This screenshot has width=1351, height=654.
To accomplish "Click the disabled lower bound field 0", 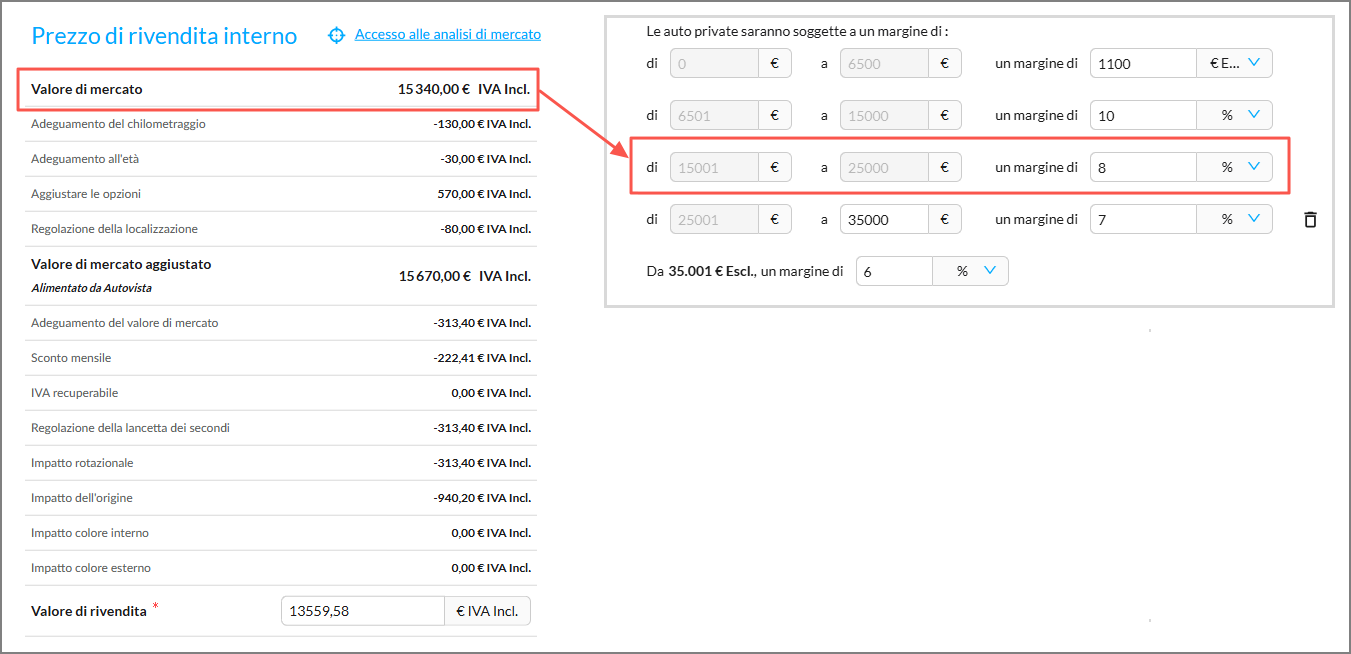I will click(714, 64).
